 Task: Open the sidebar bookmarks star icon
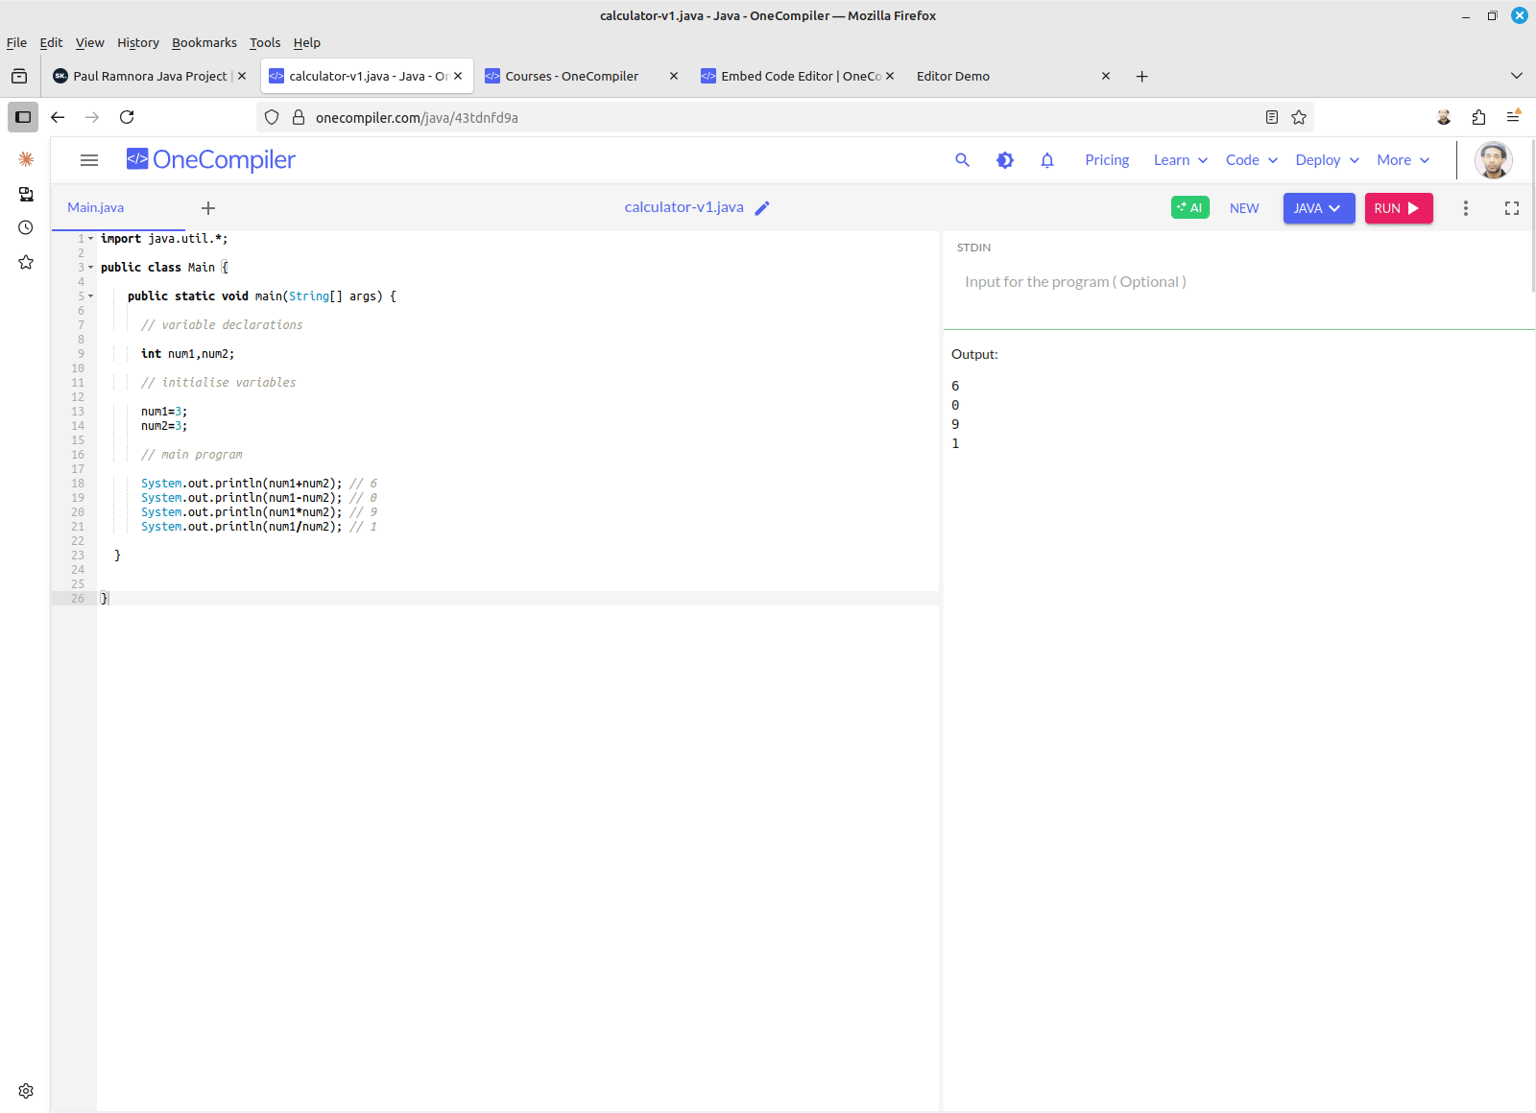pyautogui.click(x=26, y=262)
